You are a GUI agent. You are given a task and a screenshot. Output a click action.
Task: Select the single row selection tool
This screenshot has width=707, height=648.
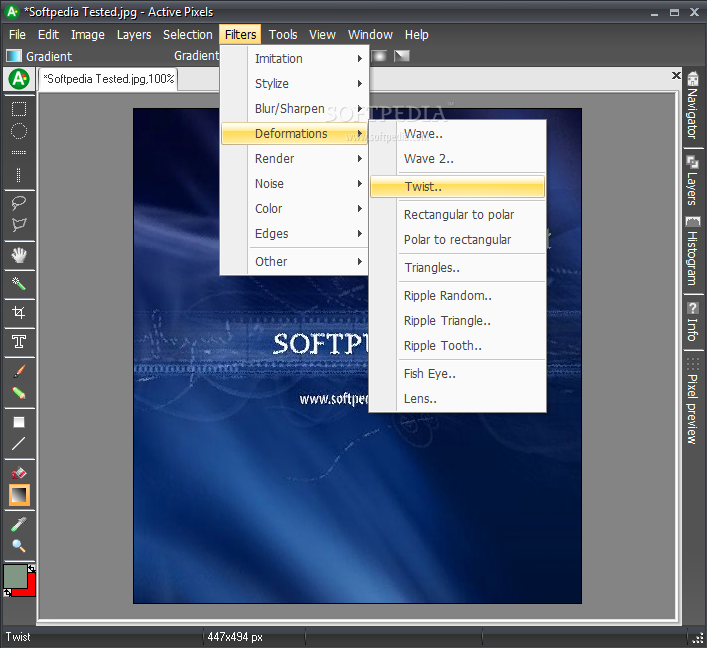(18, 152)
